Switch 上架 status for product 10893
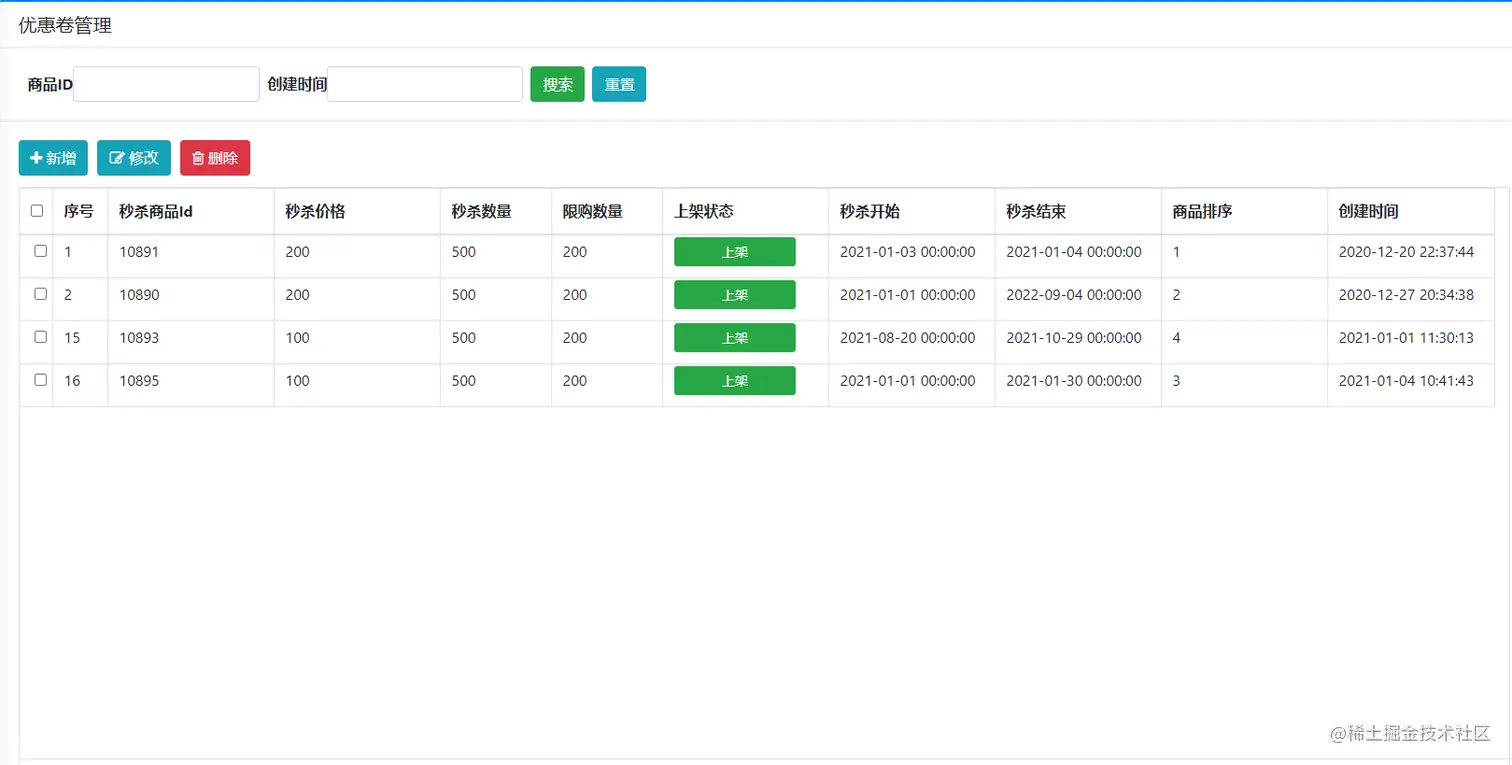The width and height of the screenshot is (1512, 765). 735,338
